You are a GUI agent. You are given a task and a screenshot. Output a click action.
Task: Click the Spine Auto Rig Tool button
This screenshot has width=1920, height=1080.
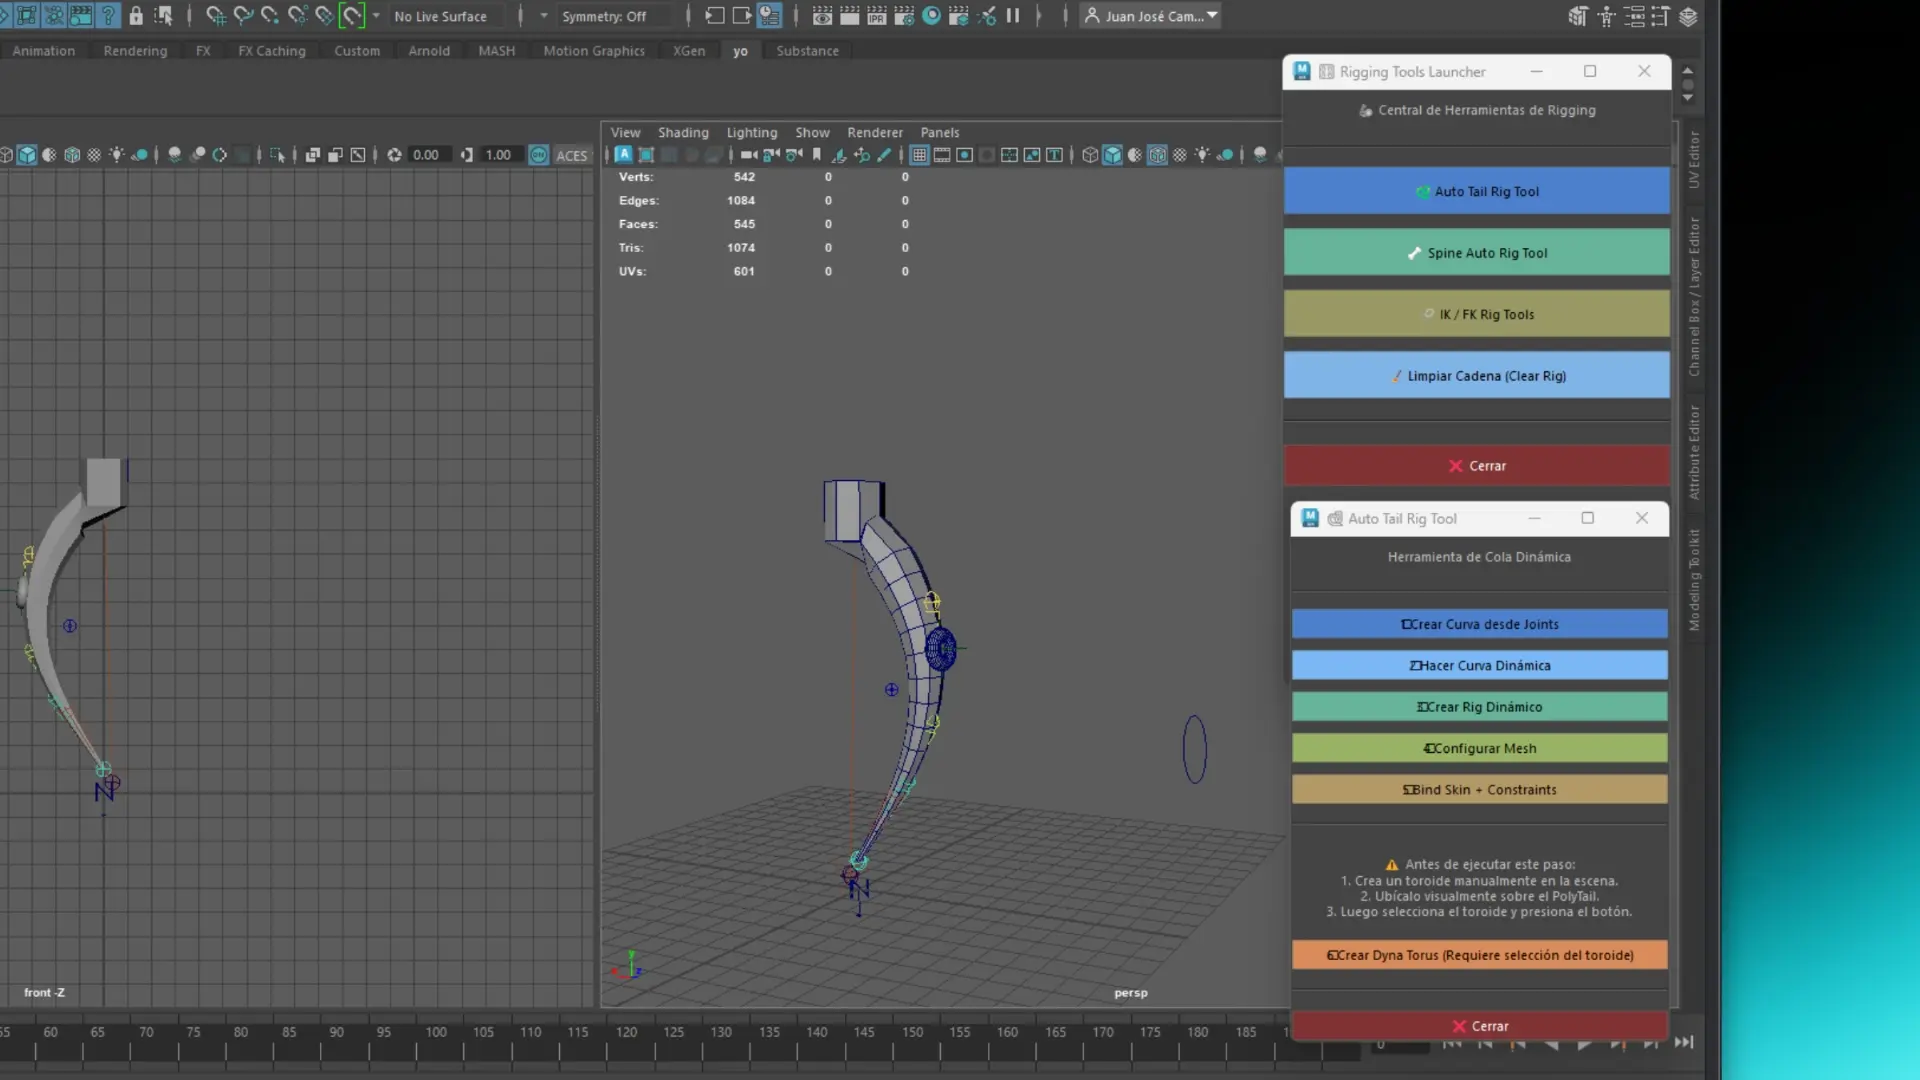[x=1477, y=252]
